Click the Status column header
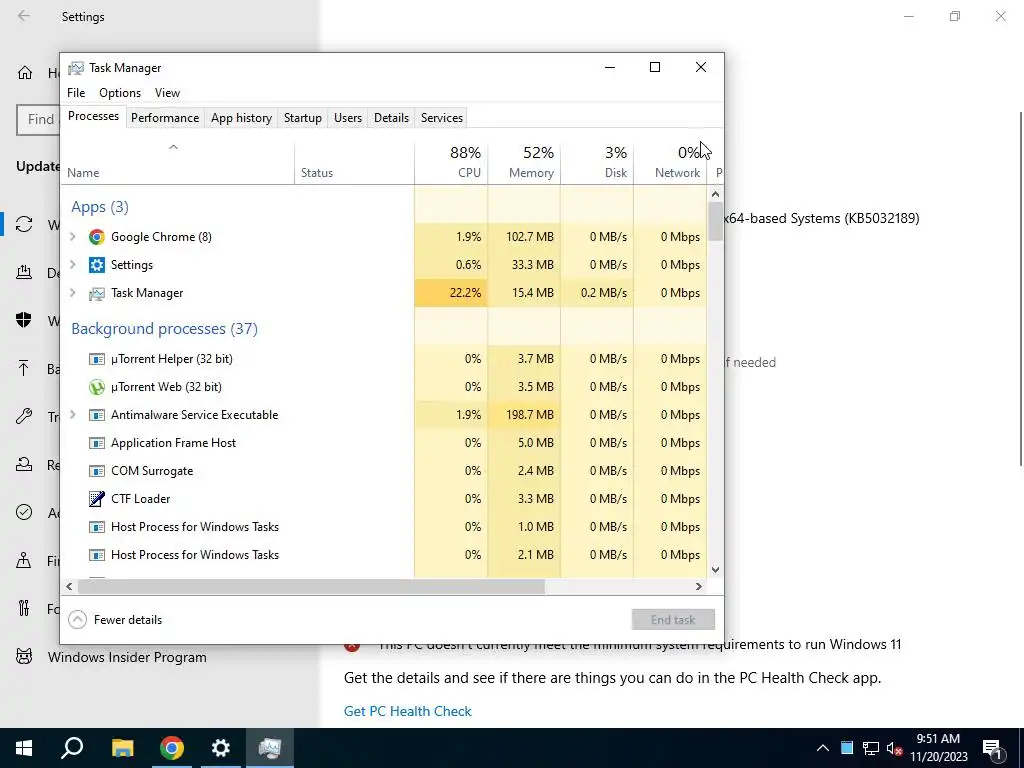 pyautogui.click(x=355, y=161)
